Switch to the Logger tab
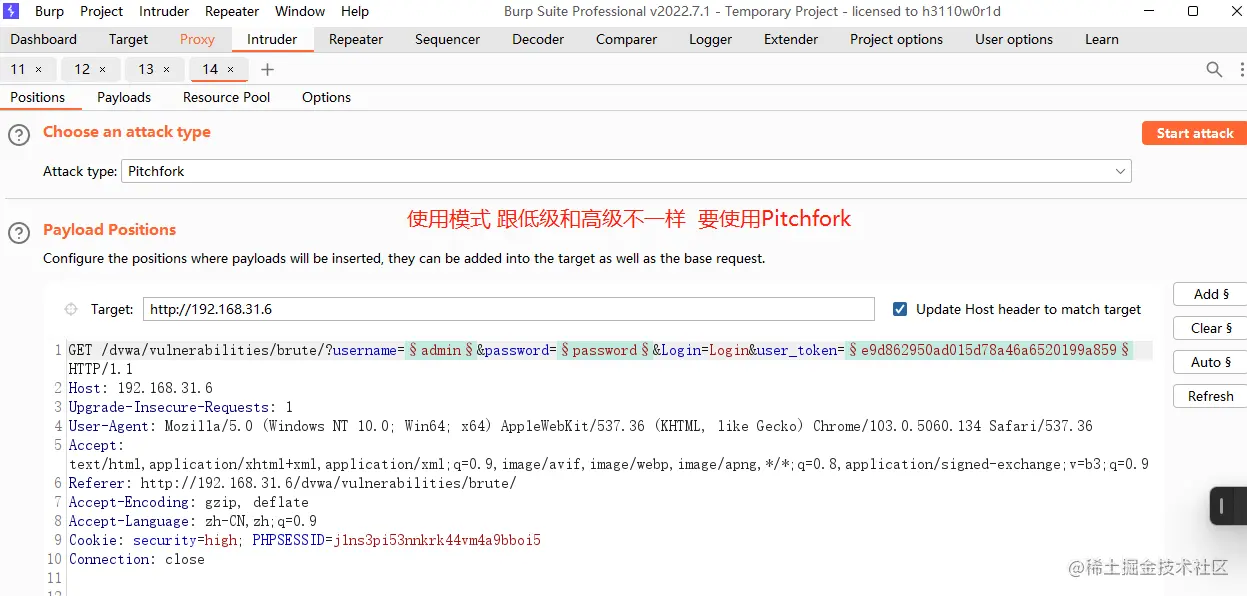This screenshot has height=596, width=1247. coord(710,39)
